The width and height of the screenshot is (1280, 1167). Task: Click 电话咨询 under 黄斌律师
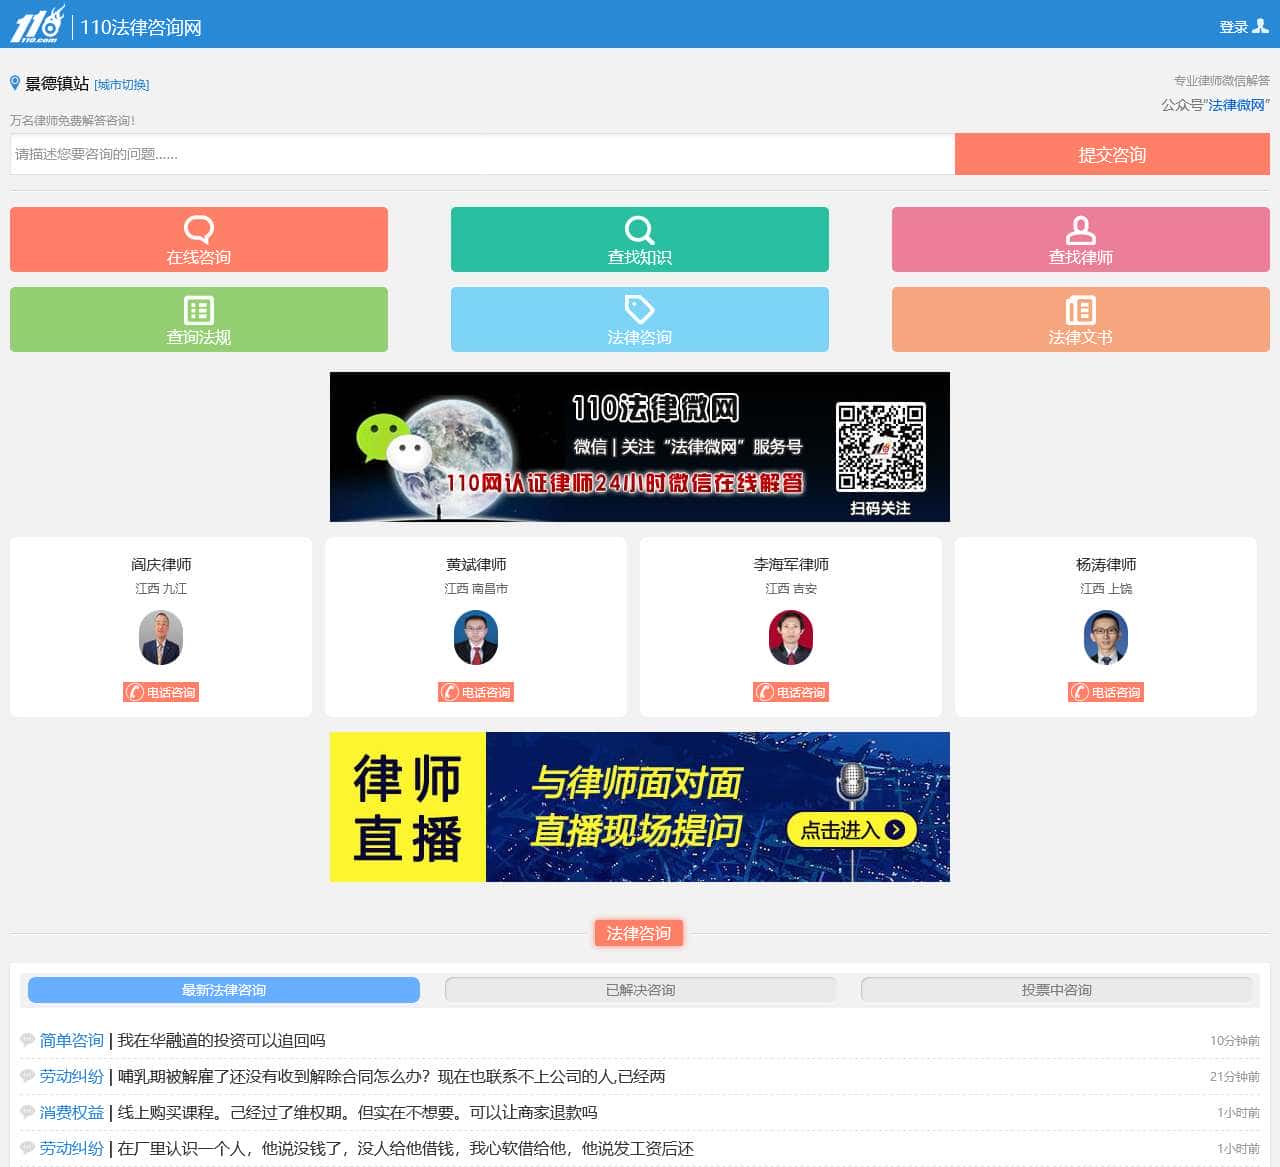click(x=476, y=692)
